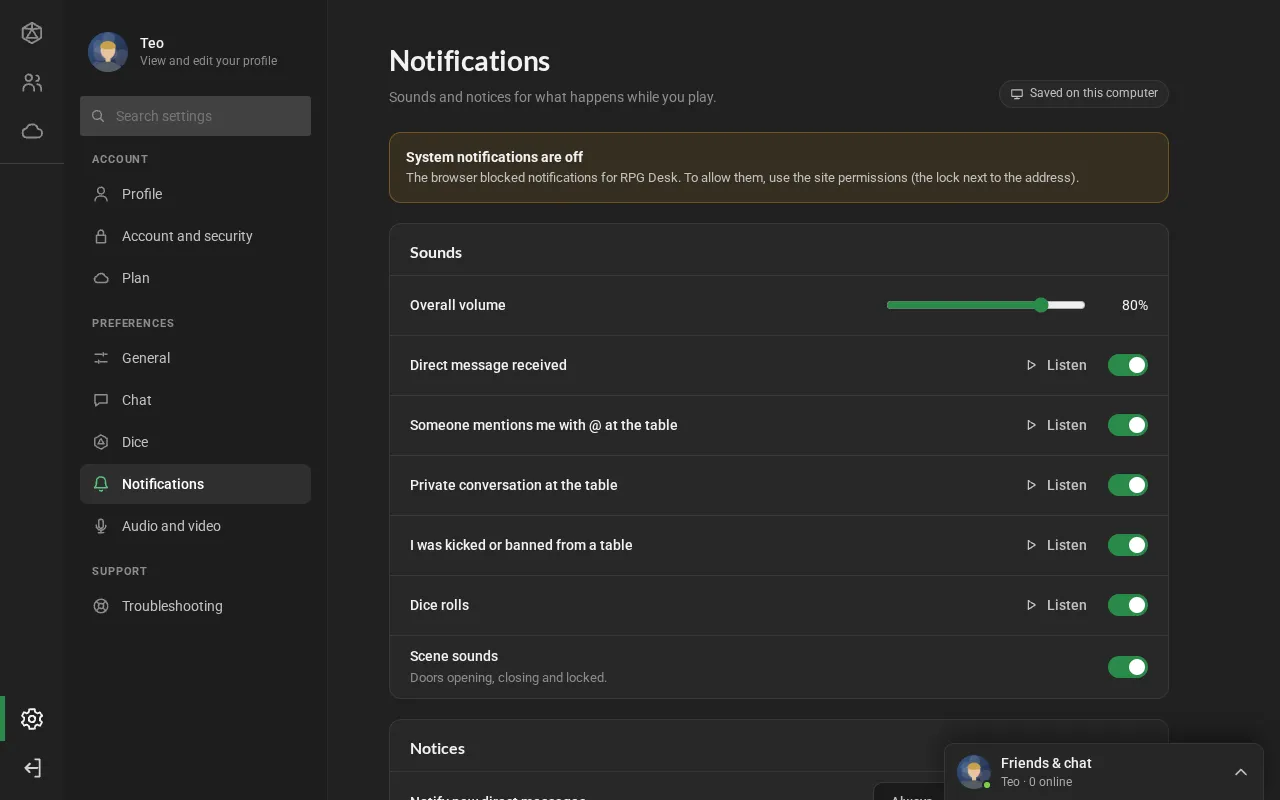Open Dice preferences
This screenshot has width=1280, height=800.
195,442
